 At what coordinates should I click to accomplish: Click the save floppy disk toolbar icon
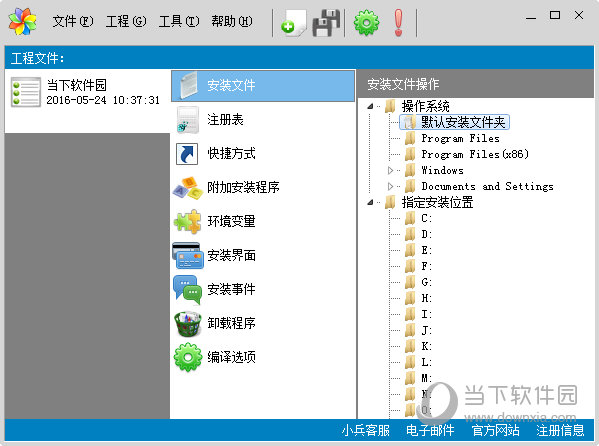pos(326,23)
